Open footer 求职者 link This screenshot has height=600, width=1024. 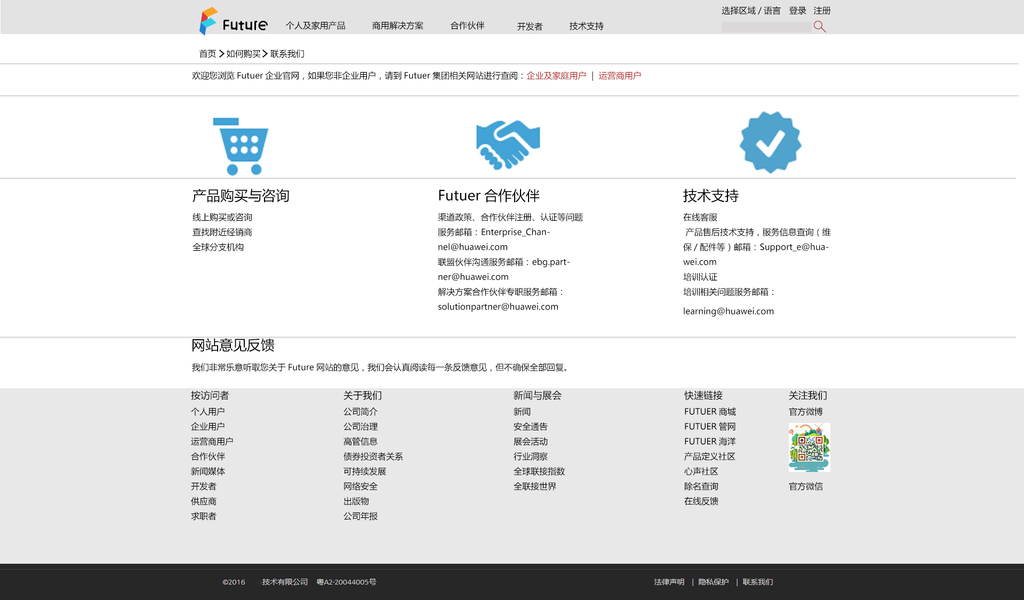204,516
